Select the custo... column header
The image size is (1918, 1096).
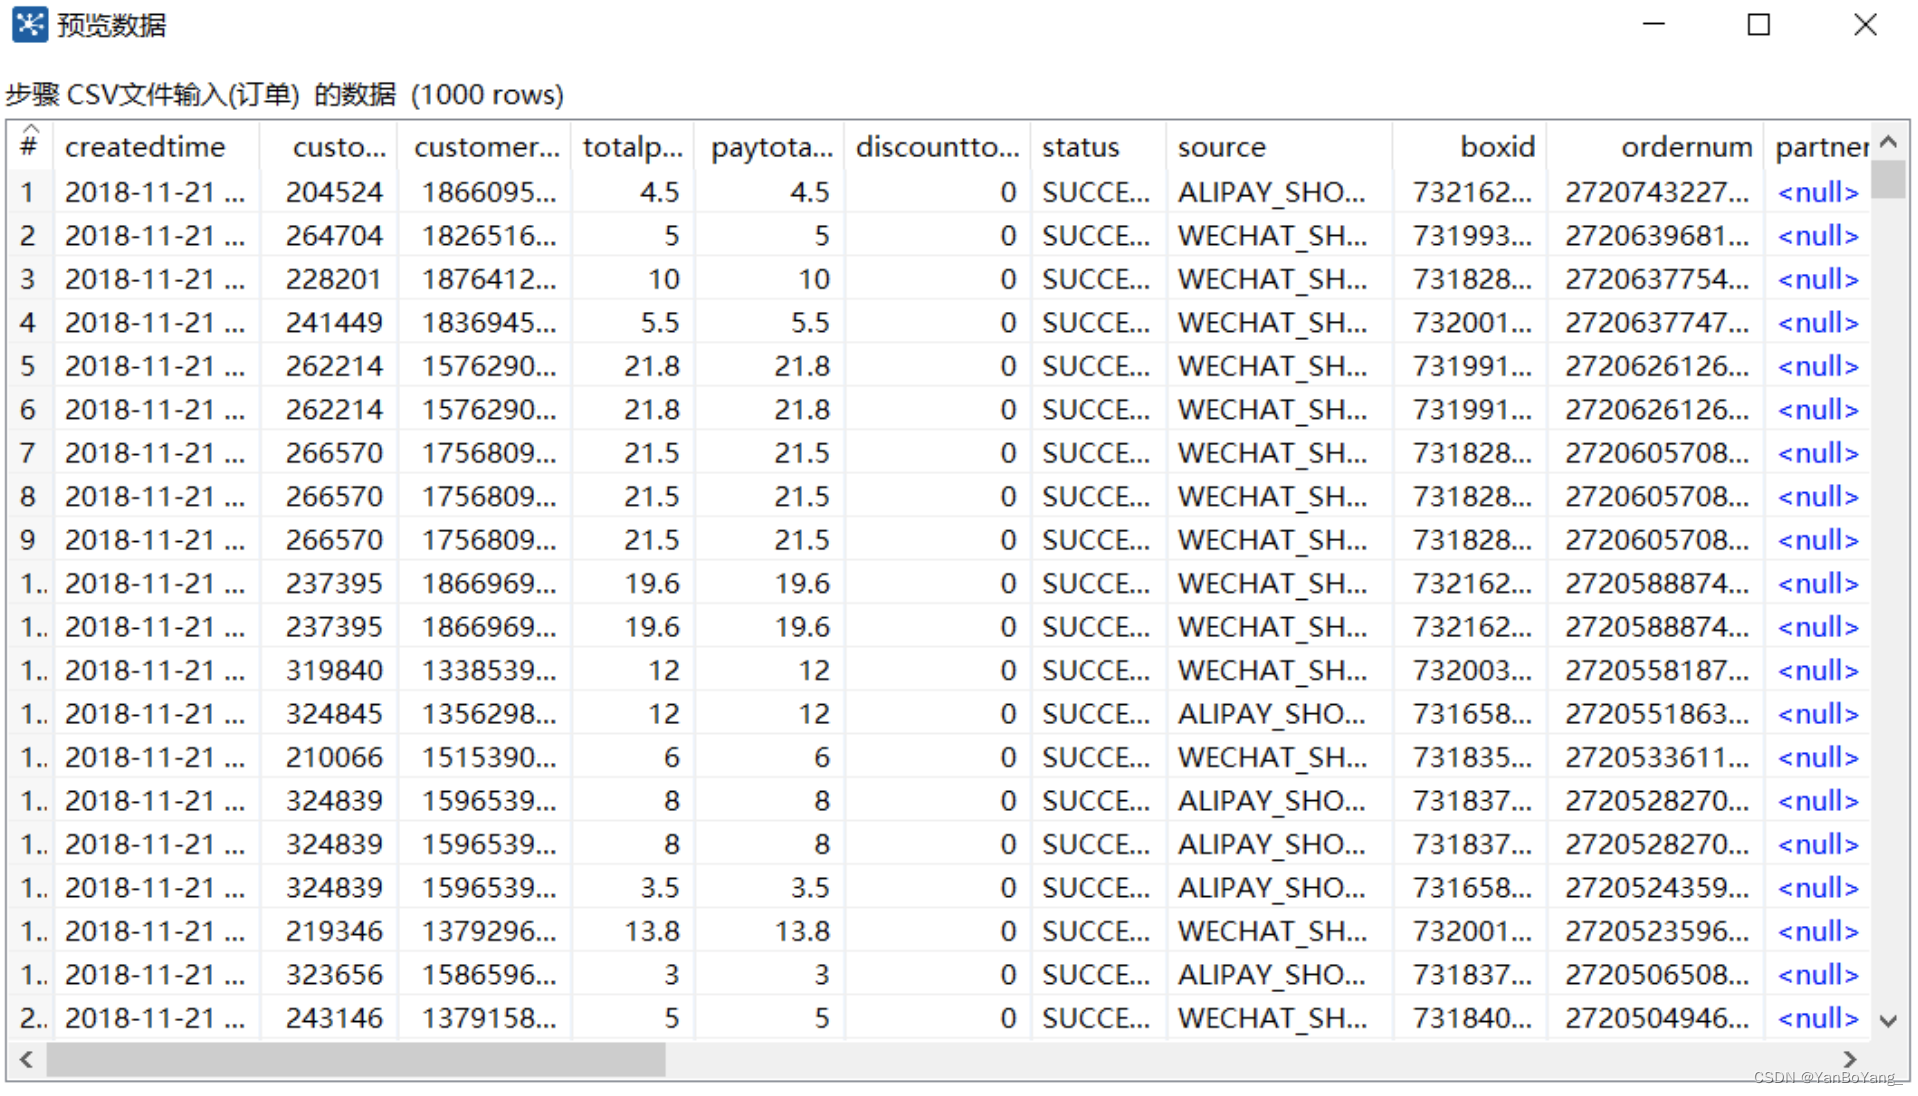click(x=329, y=147)
